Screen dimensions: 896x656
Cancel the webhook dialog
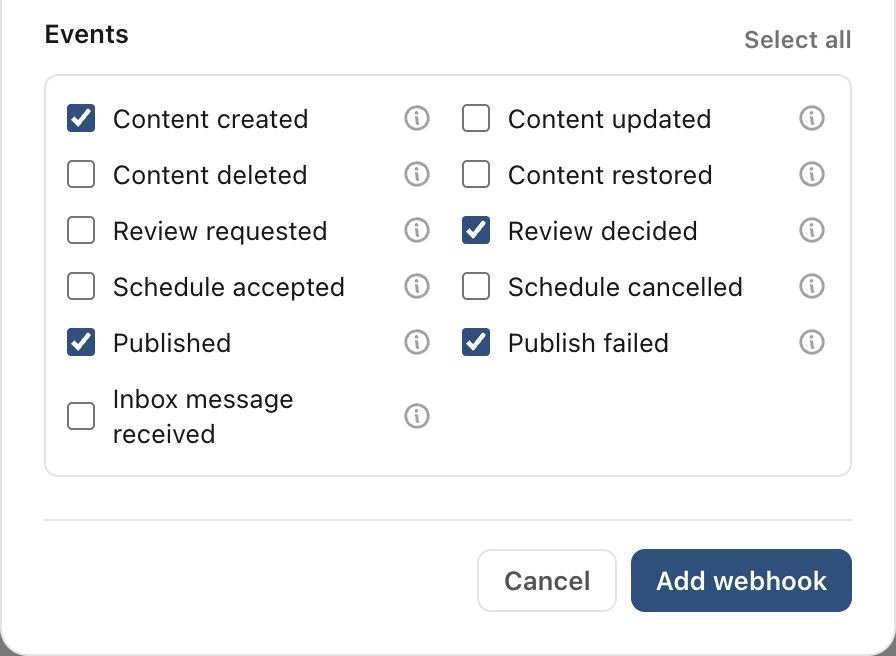click(x=547, y=581)
